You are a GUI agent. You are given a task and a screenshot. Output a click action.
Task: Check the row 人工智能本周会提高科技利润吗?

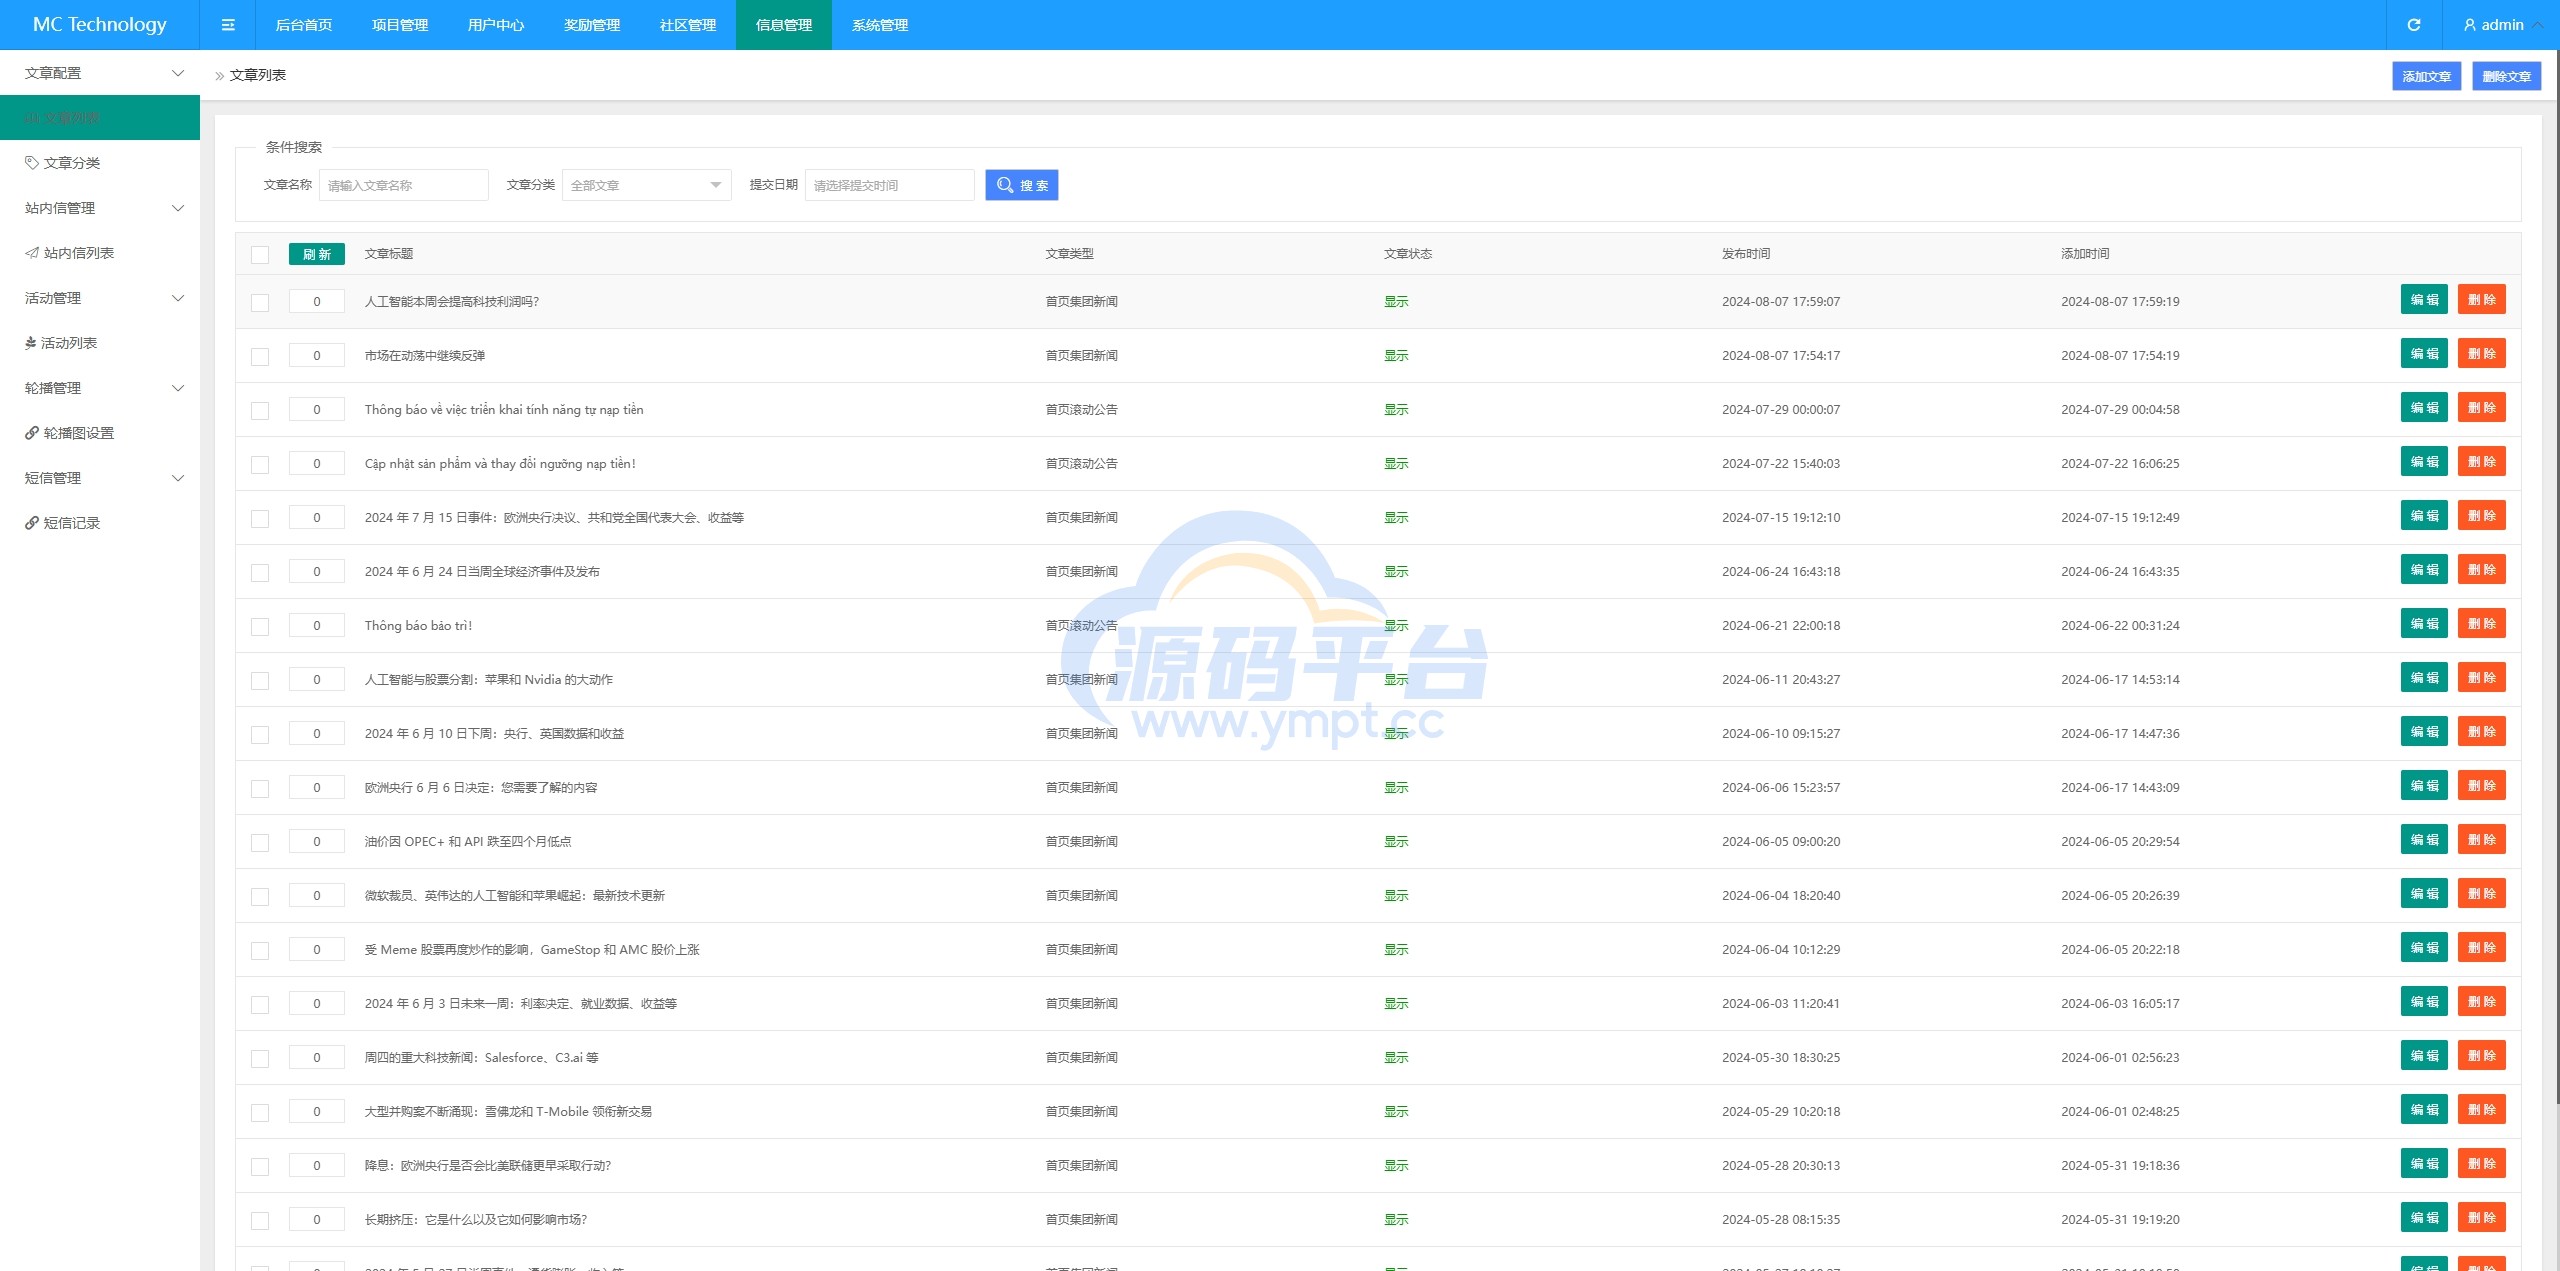click(x=260, y=302)
